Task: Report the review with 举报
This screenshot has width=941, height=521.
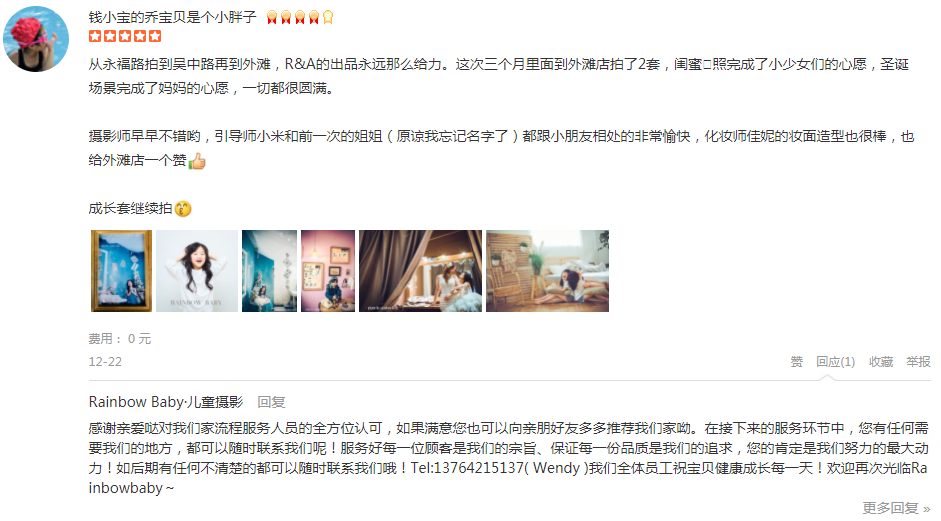Action: [x=918, y=361]
